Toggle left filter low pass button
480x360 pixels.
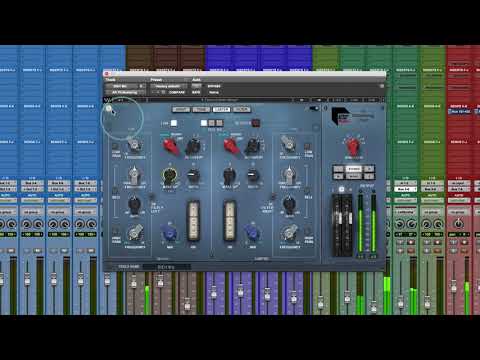pos(115,146)
